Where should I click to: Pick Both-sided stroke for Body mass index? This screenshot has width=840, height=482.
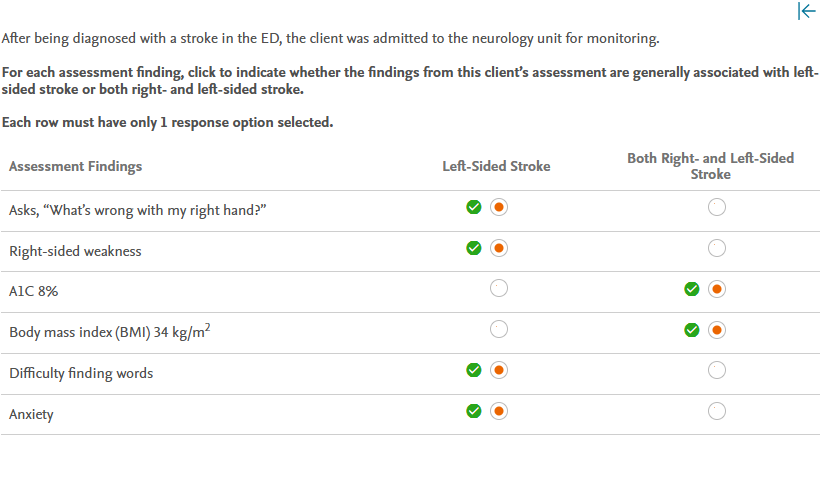pyautogui.click(x=716, y=329)
